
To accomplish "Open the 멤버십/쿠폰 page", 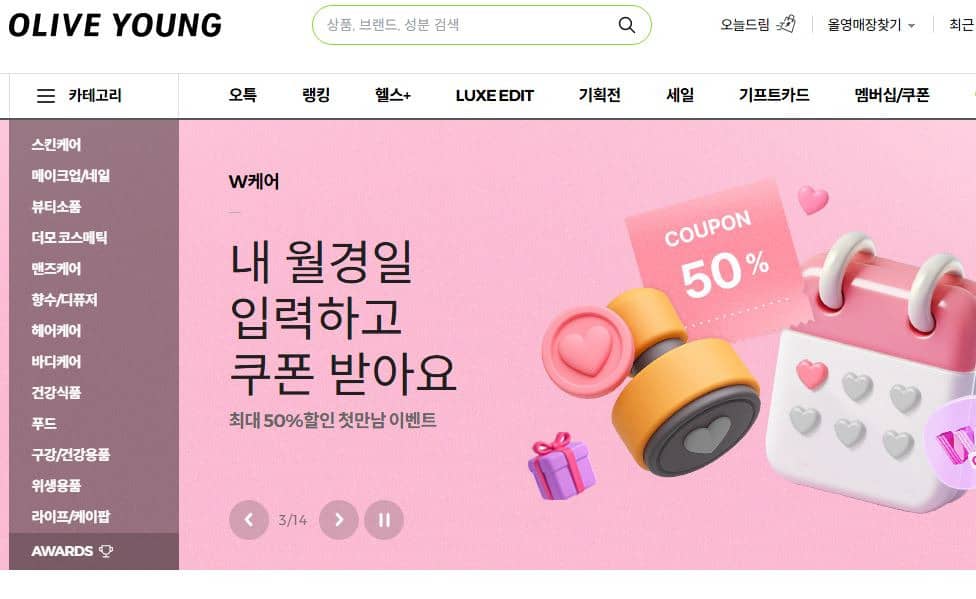I will [891, 95].
